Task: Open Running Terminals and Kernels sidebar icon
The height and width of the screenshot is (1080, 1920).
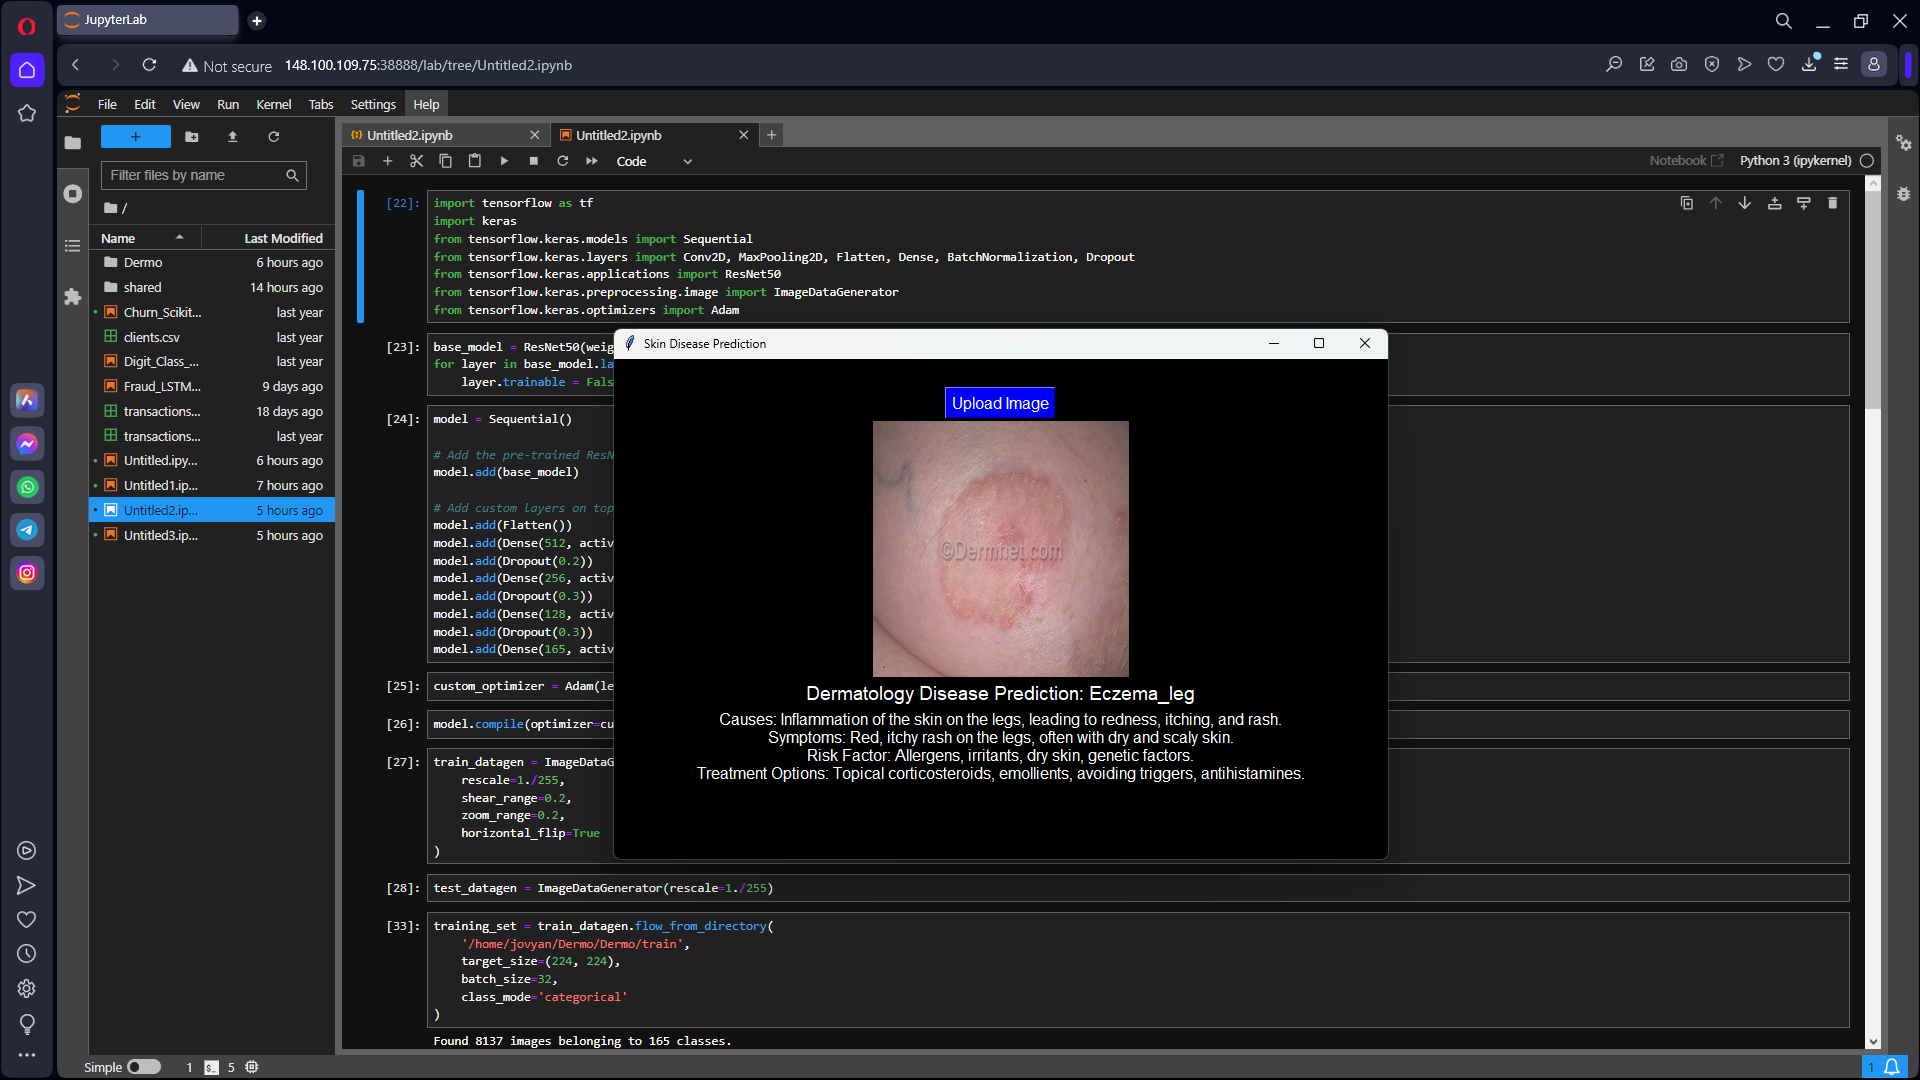Action: click(72, 194)
